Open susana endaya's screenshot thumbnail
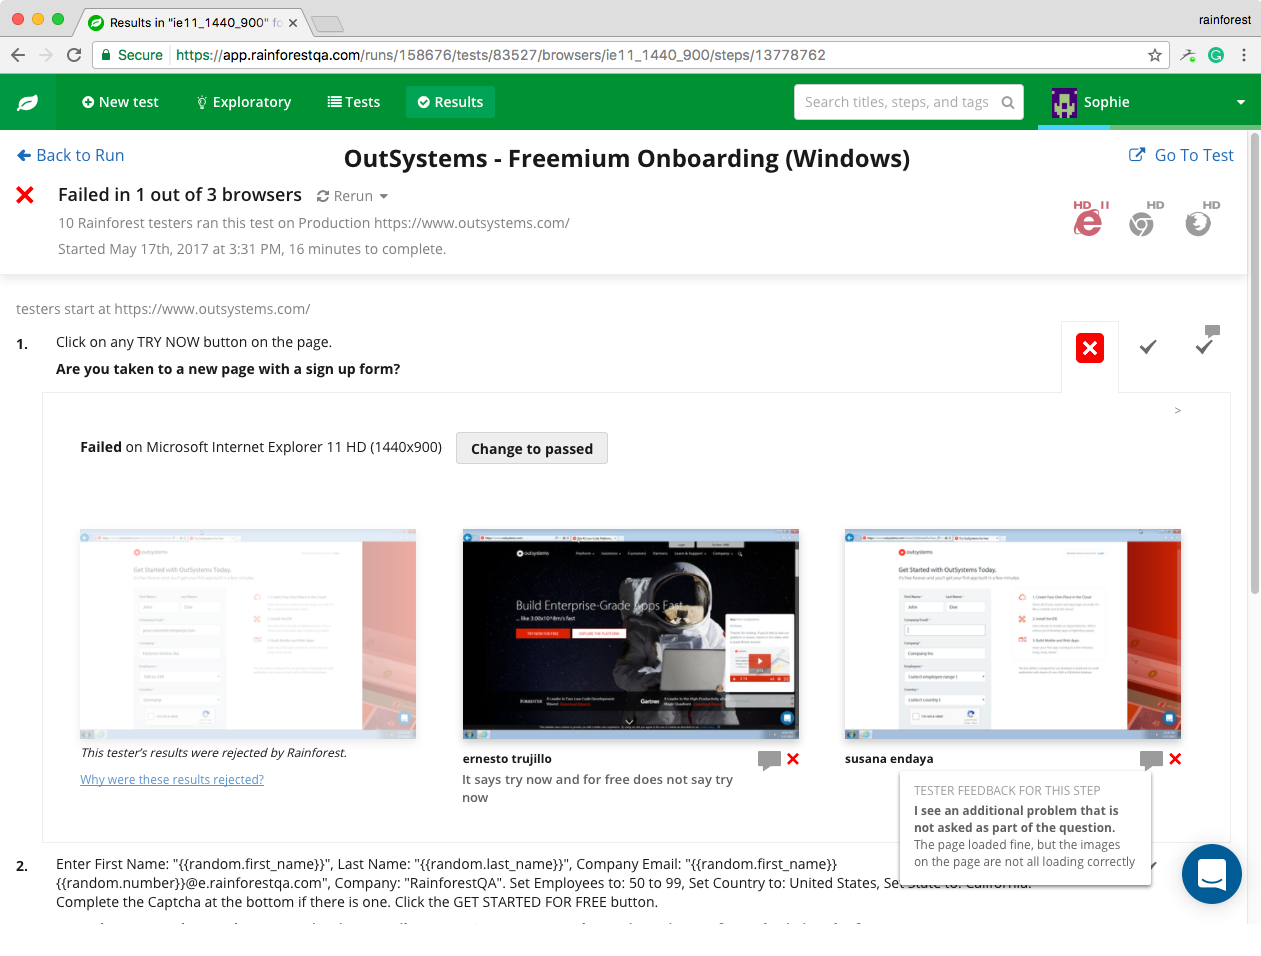Viewport: 1261px width, 956px height. [1013, 634]
